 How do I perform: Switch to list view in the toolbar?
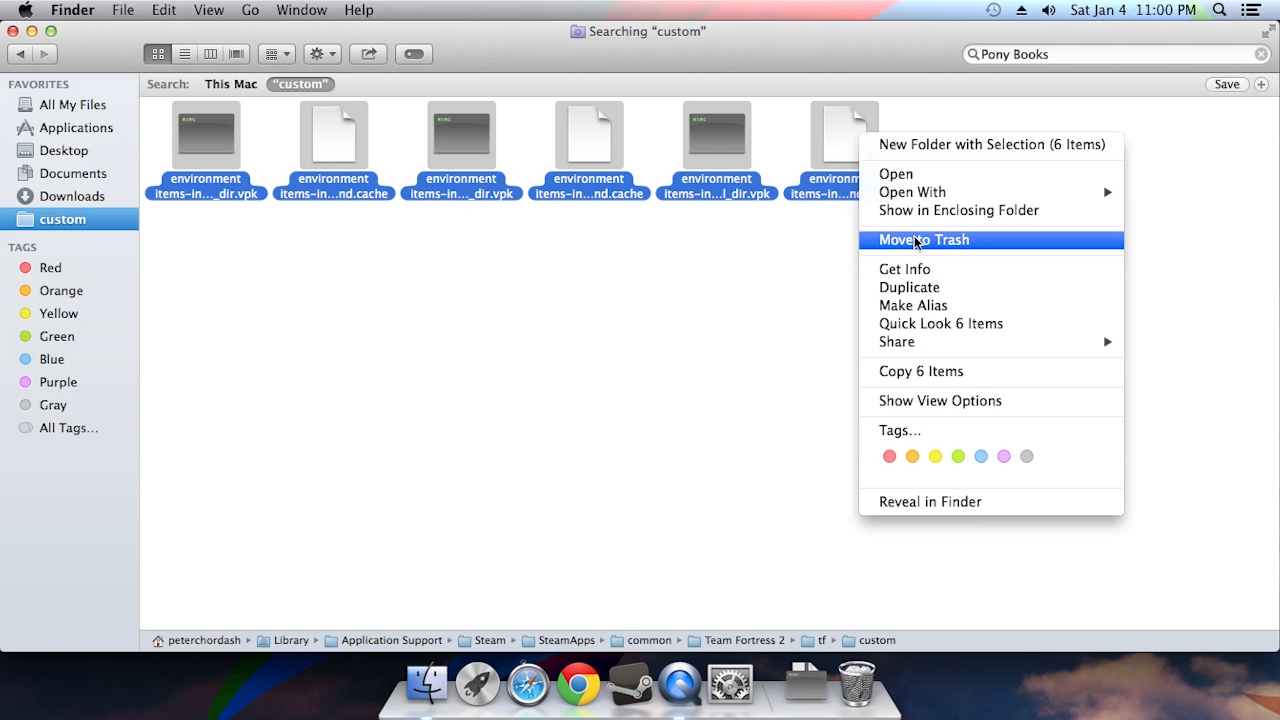click(x=184, y=54)
